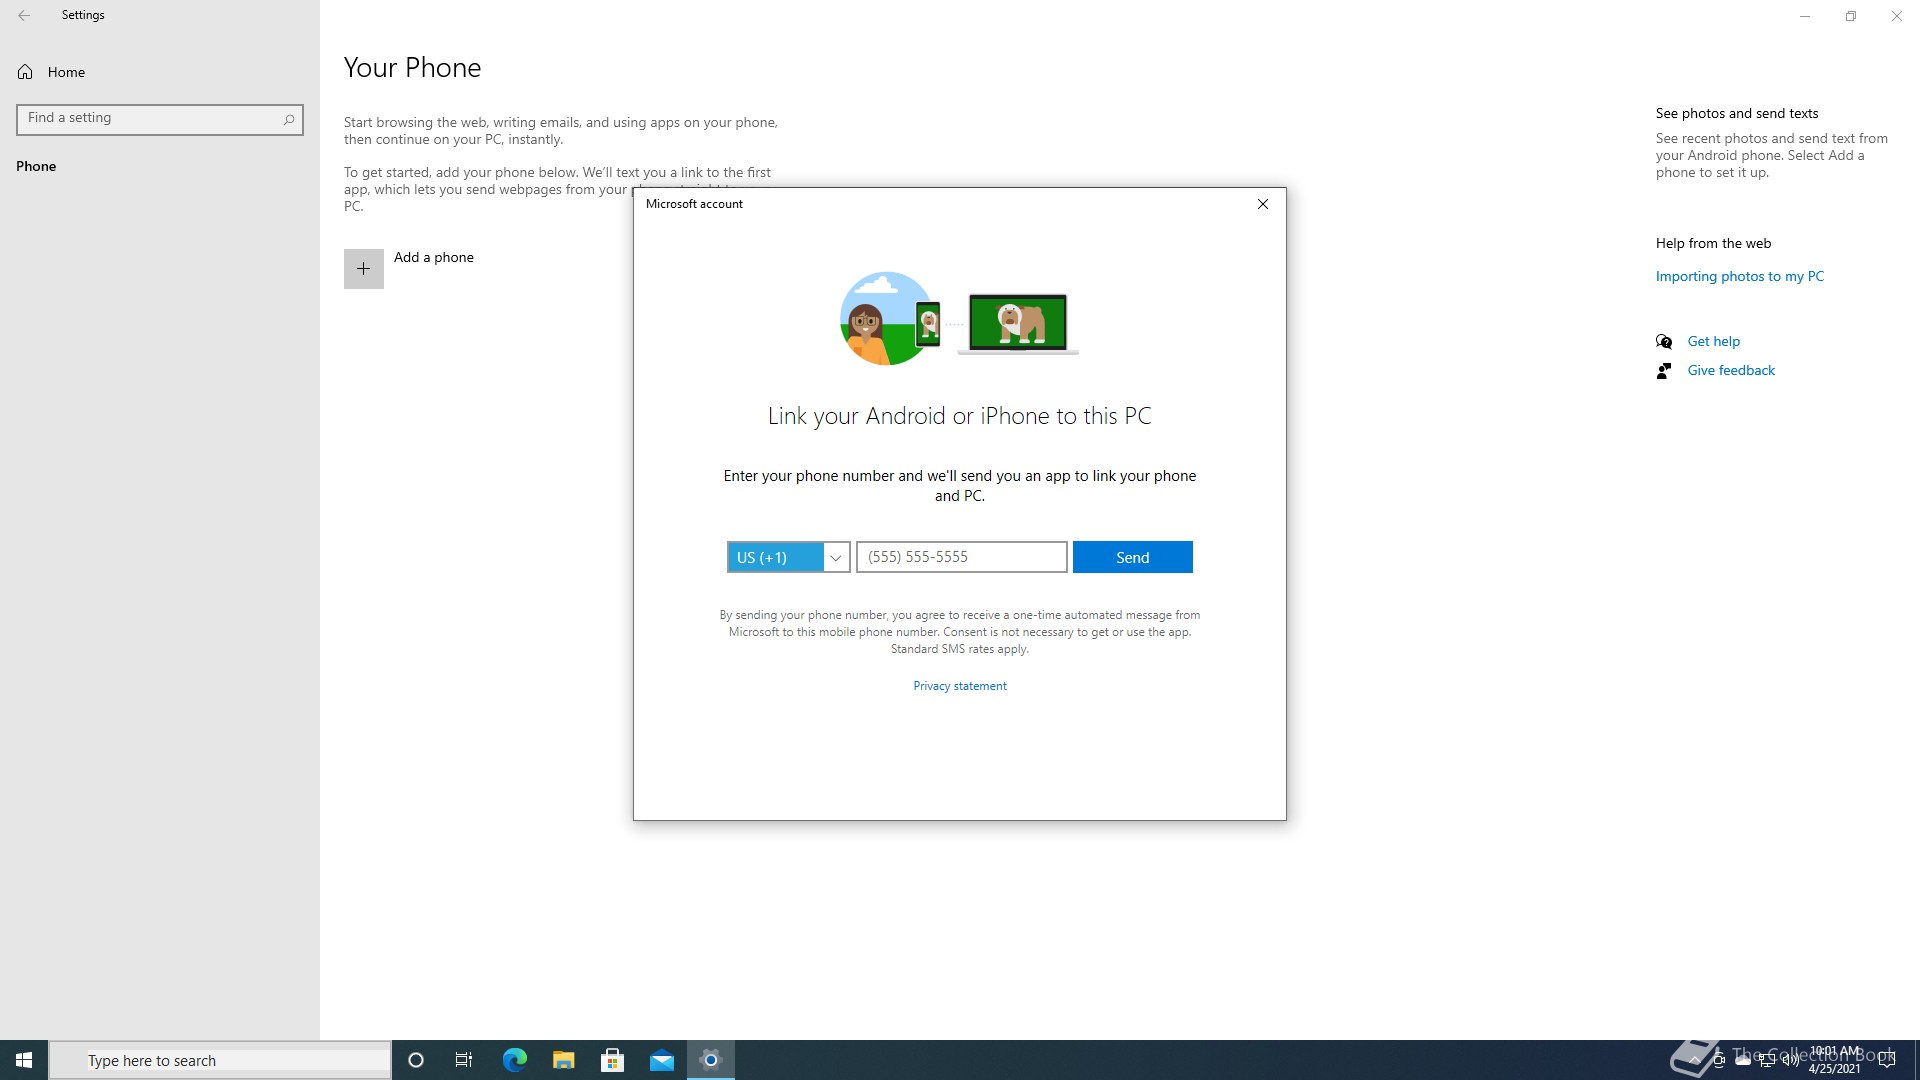The image size is (1920, 1080).
Task: Click the Add a phone plus icon
Action: point(364,269)
